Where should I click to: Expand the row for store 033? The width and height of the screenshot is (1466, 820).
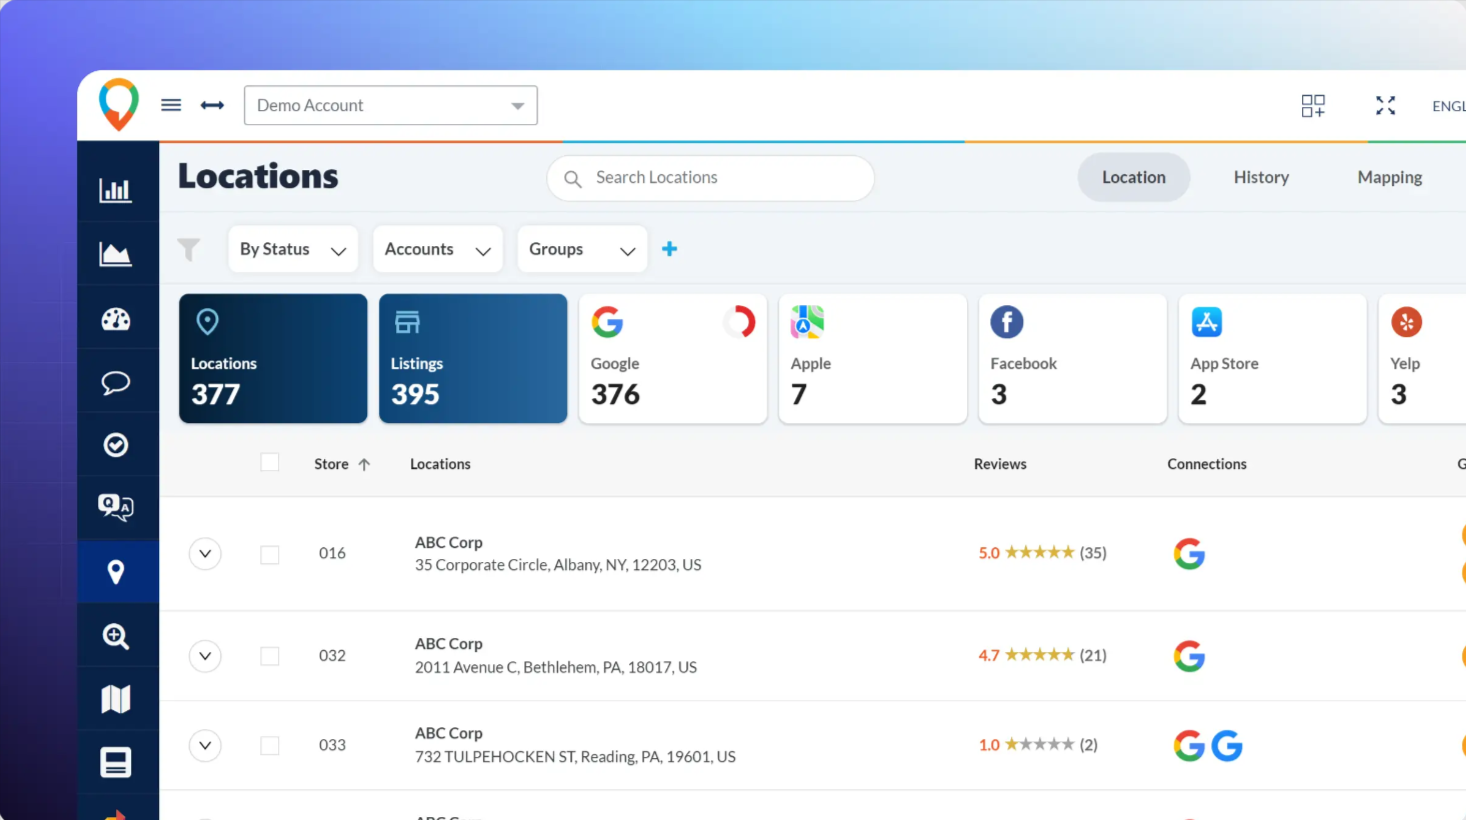[x=205, y=746]
